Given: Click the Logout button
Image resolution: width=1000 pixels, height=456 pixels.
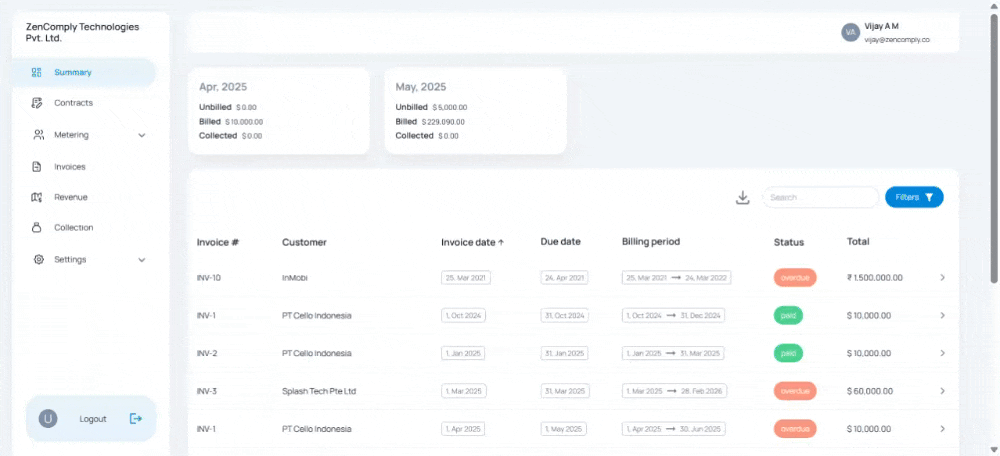Looking at the screenshot, I should coord(91,418).
